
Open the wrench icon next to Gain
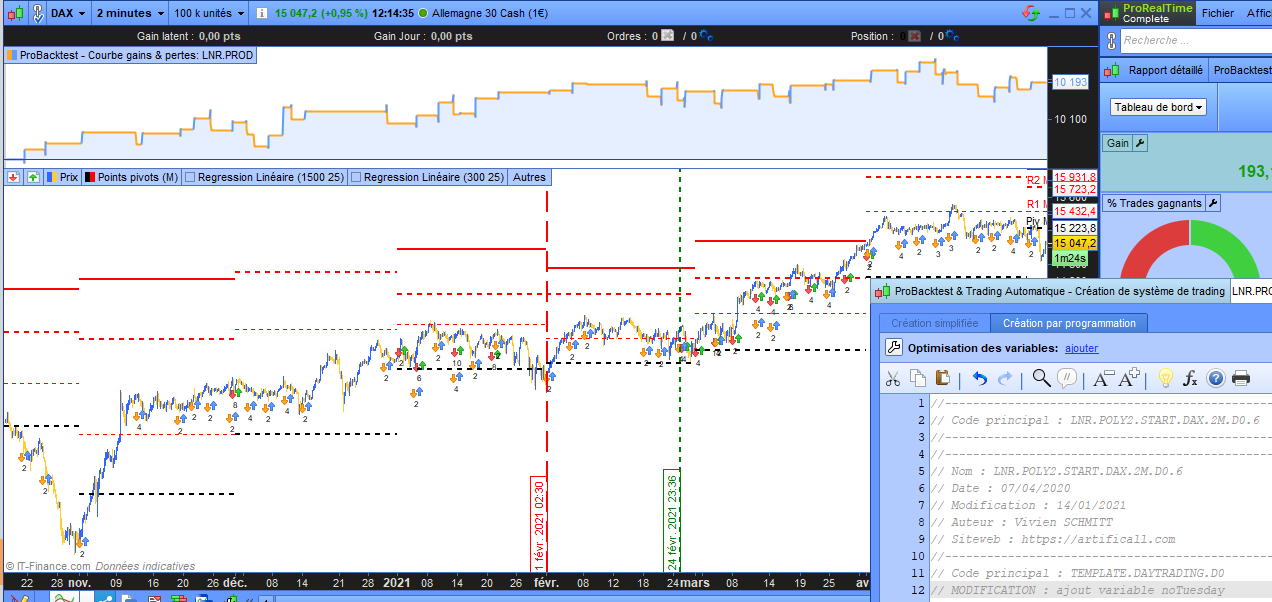[x=1140, y=143]
